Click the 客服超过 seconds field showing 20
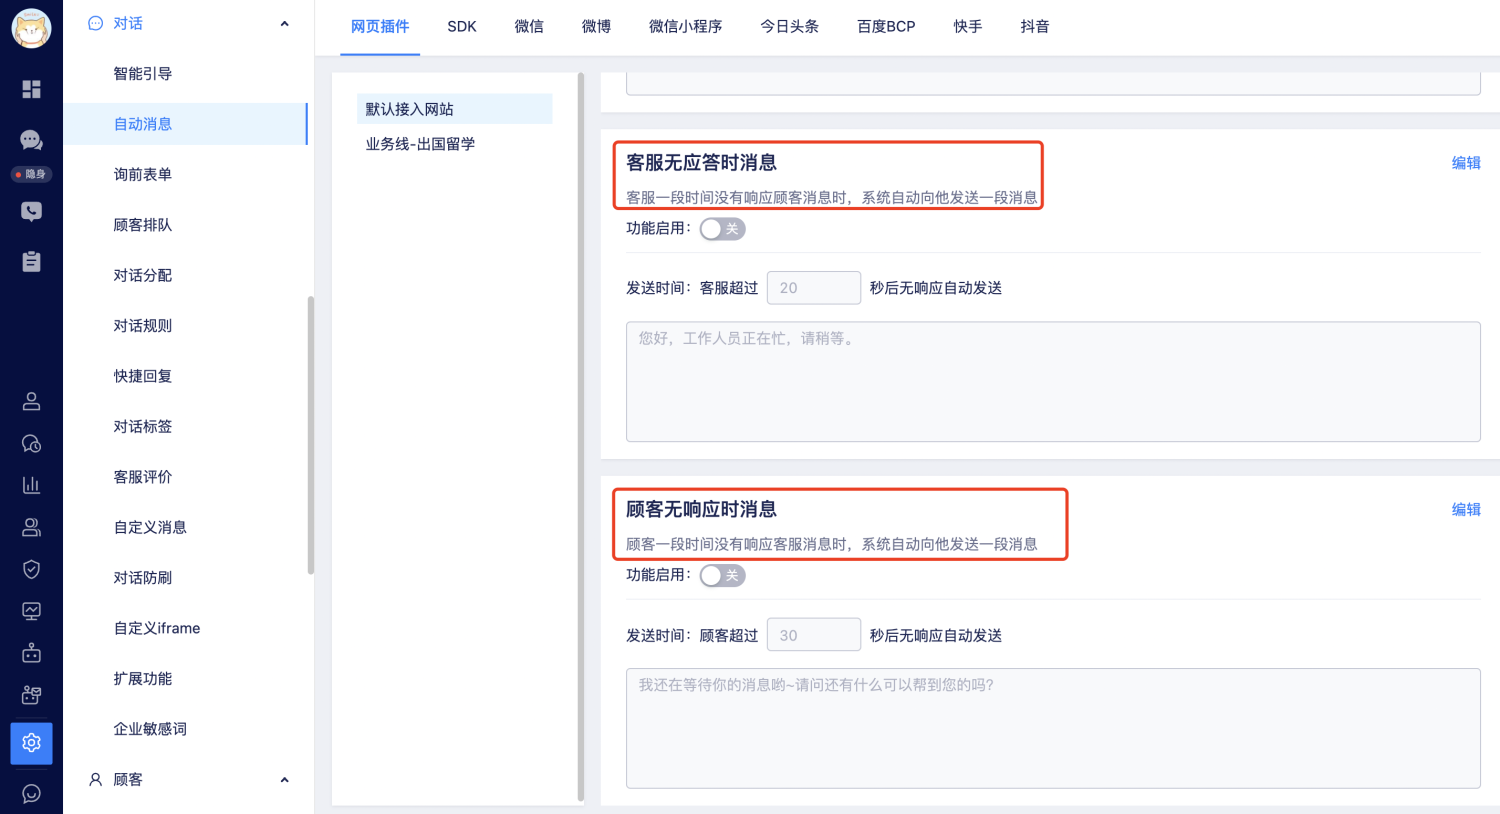 813,288
